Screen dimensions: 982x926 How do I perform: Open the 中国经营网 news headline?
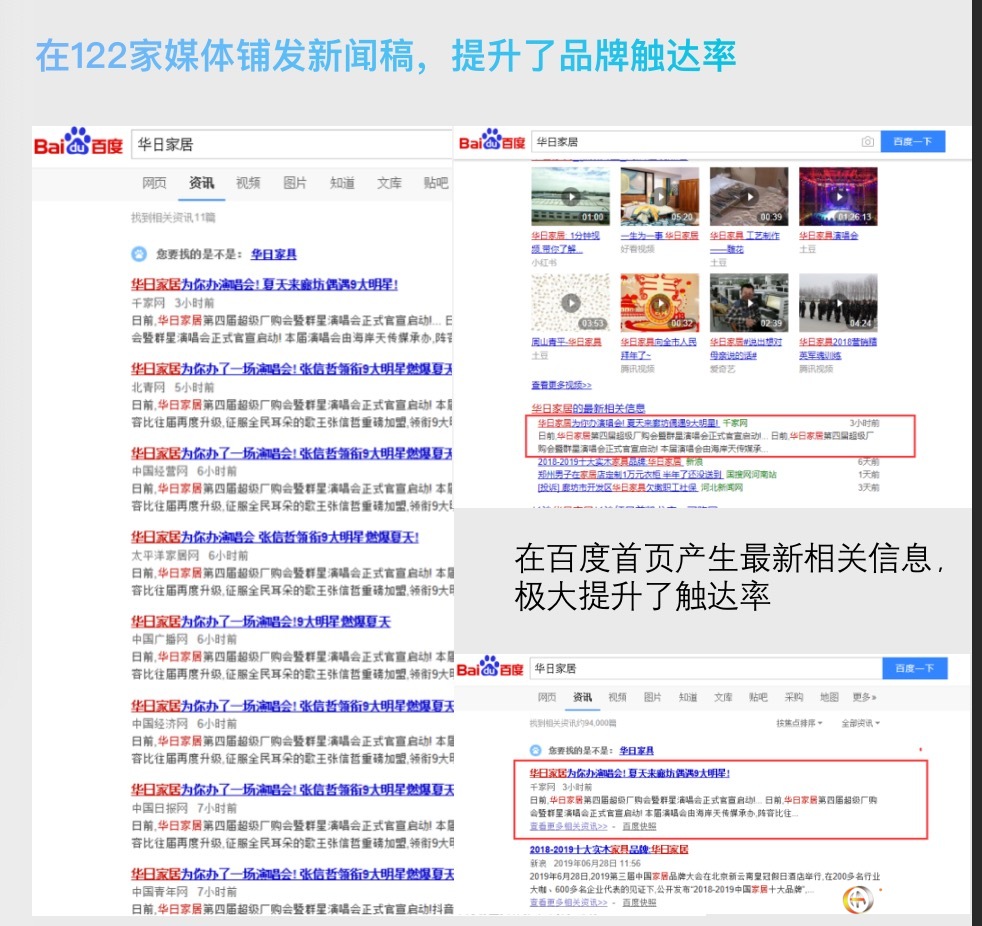(x=292, y=453)
